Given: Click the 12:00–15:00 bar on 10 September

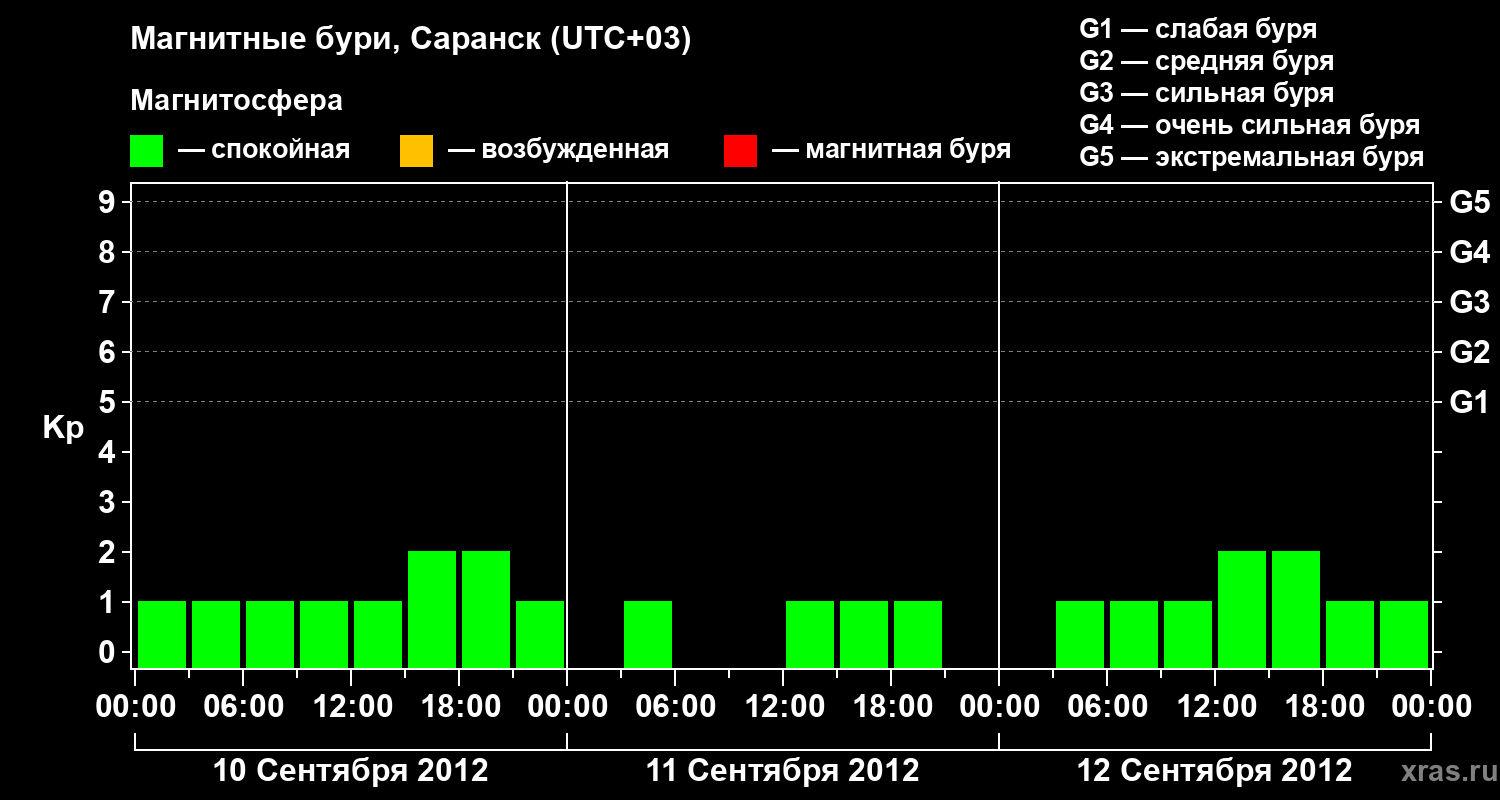Looking at the screenshot, I should point(378,634).
